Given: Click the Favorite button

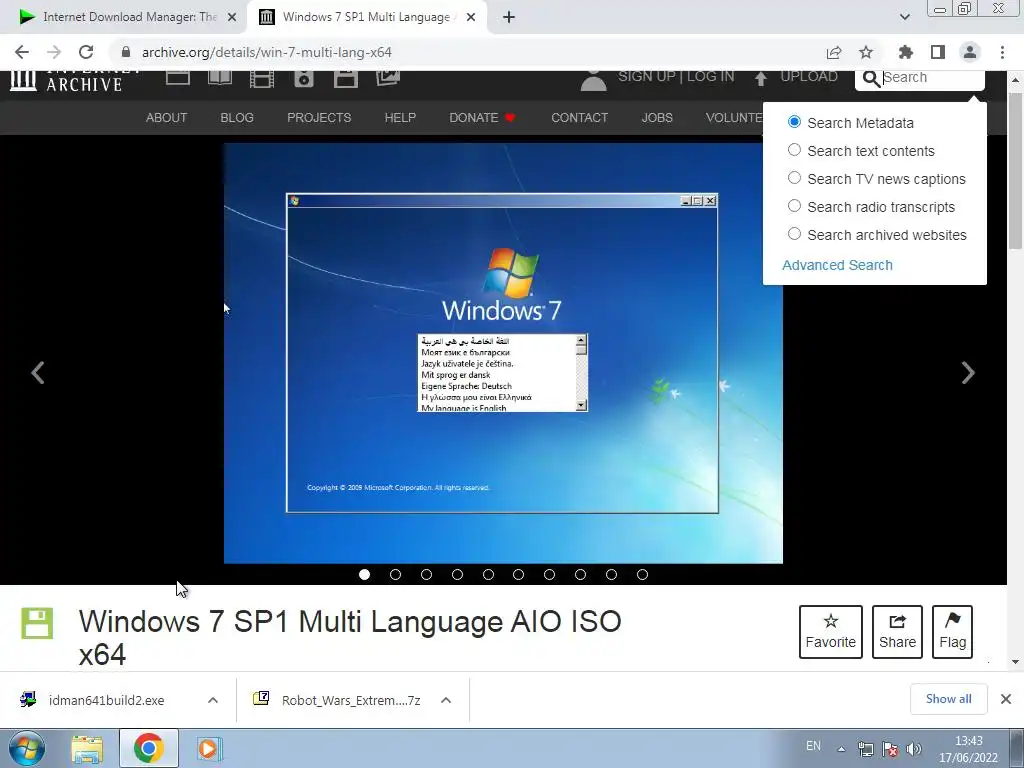Looking at the screenshot, I should tap(831, 632).
